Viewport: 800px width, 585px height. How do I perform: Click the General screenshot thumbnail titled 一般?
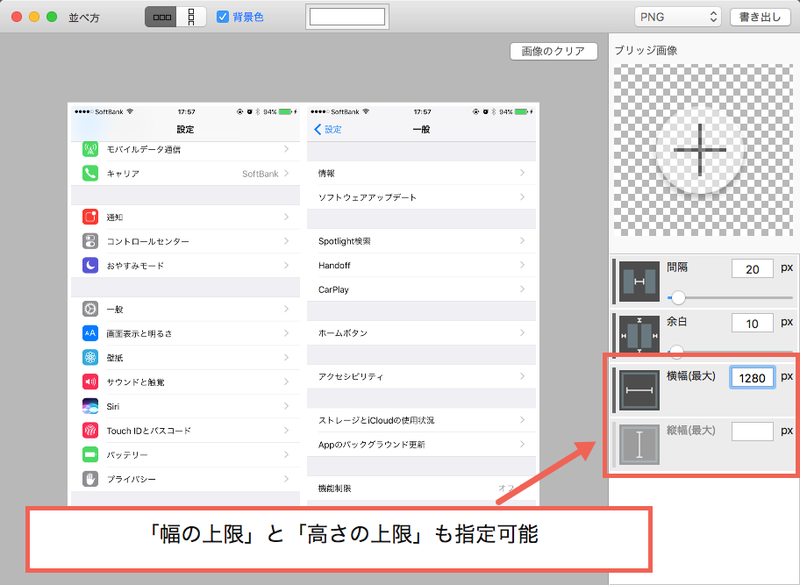[x=421, y=304]
